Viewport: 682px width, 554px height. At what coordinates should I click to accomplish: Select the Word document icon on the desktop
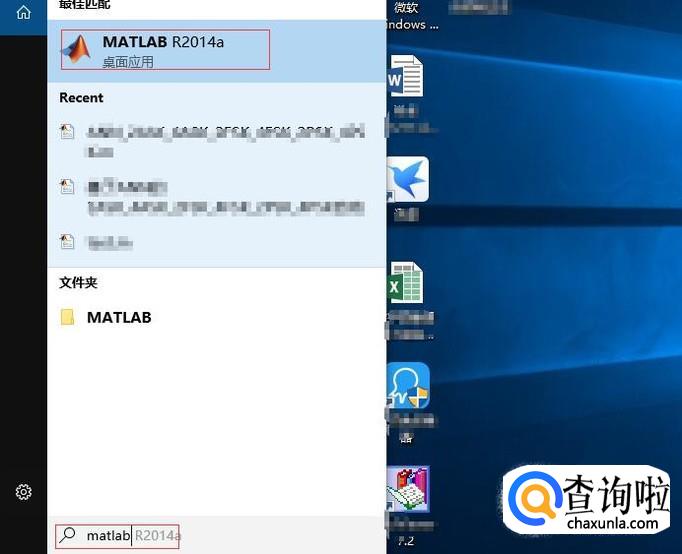coord(405,76)
